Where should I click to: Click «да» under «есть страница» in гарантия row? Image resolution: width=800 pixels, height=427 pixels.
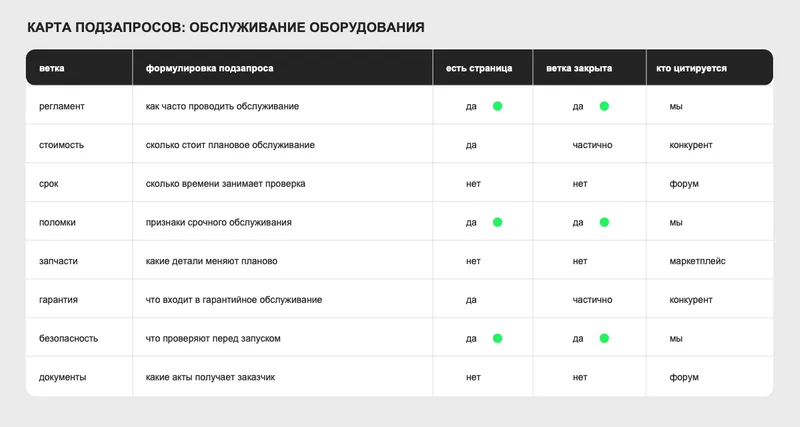[x=471, y=299]
